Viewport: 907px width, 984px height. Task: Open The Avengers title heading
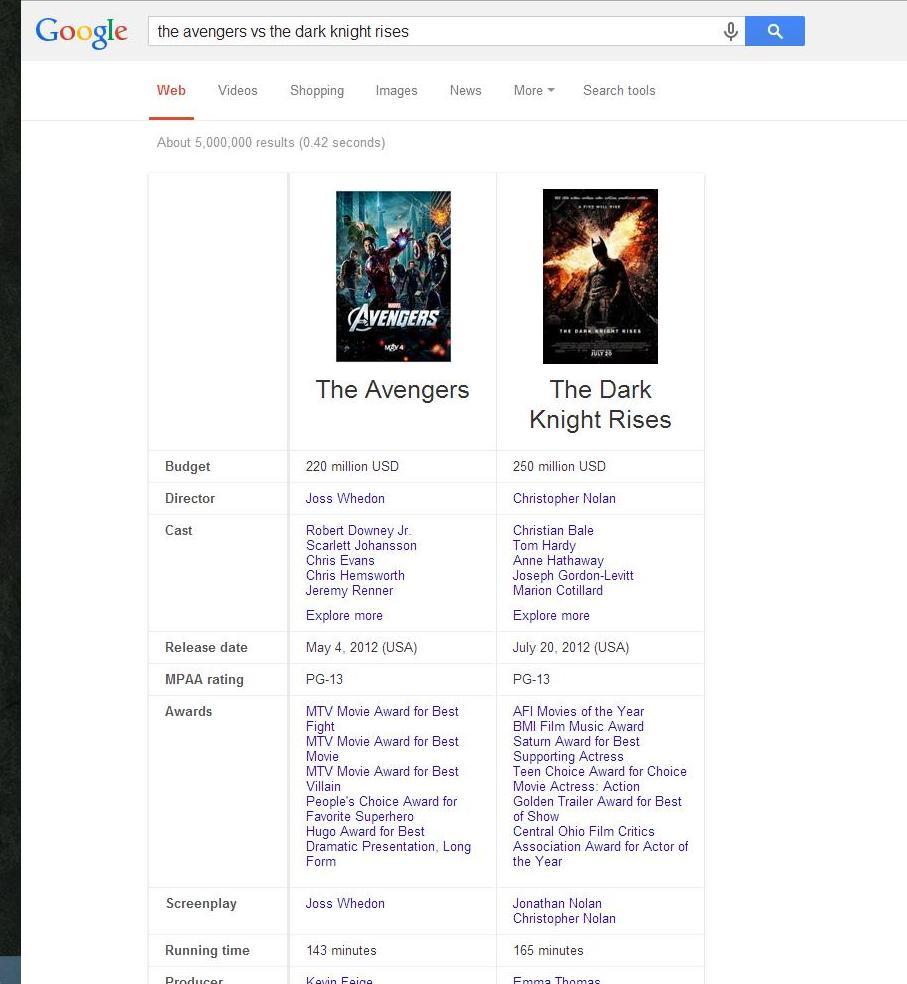[x=392, y=390]
